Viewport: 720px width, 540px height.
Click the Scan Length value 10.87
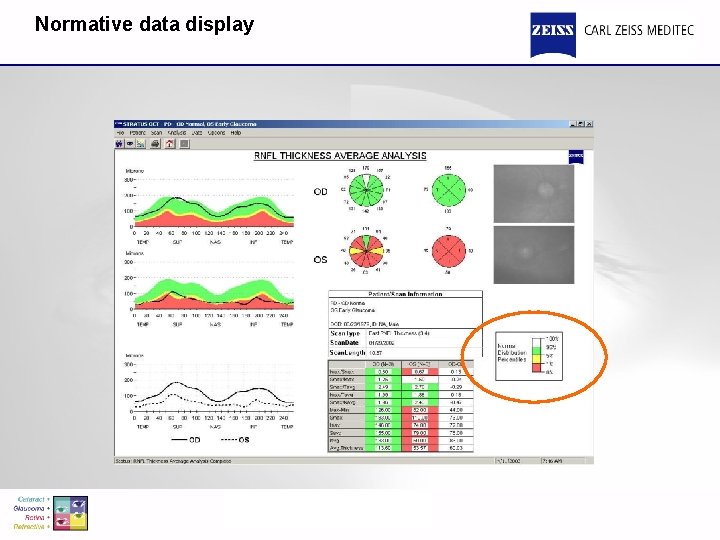pos(376,353)
